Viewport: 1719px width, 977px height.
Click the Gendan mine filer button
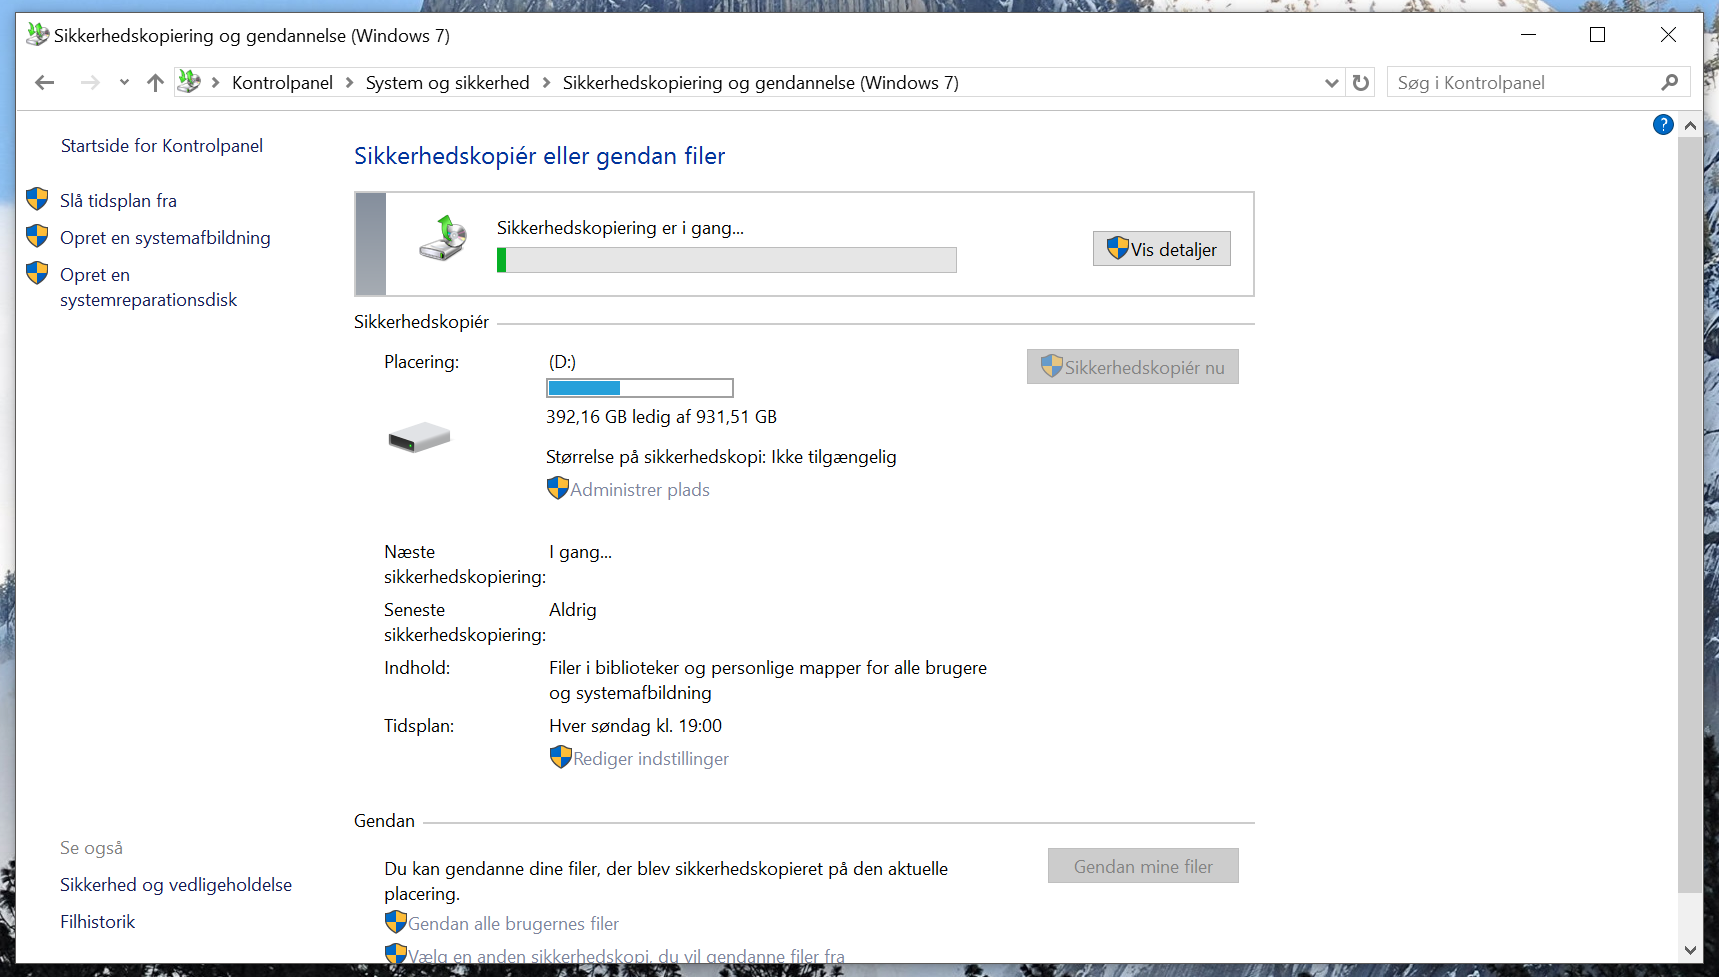point(1143,866)
